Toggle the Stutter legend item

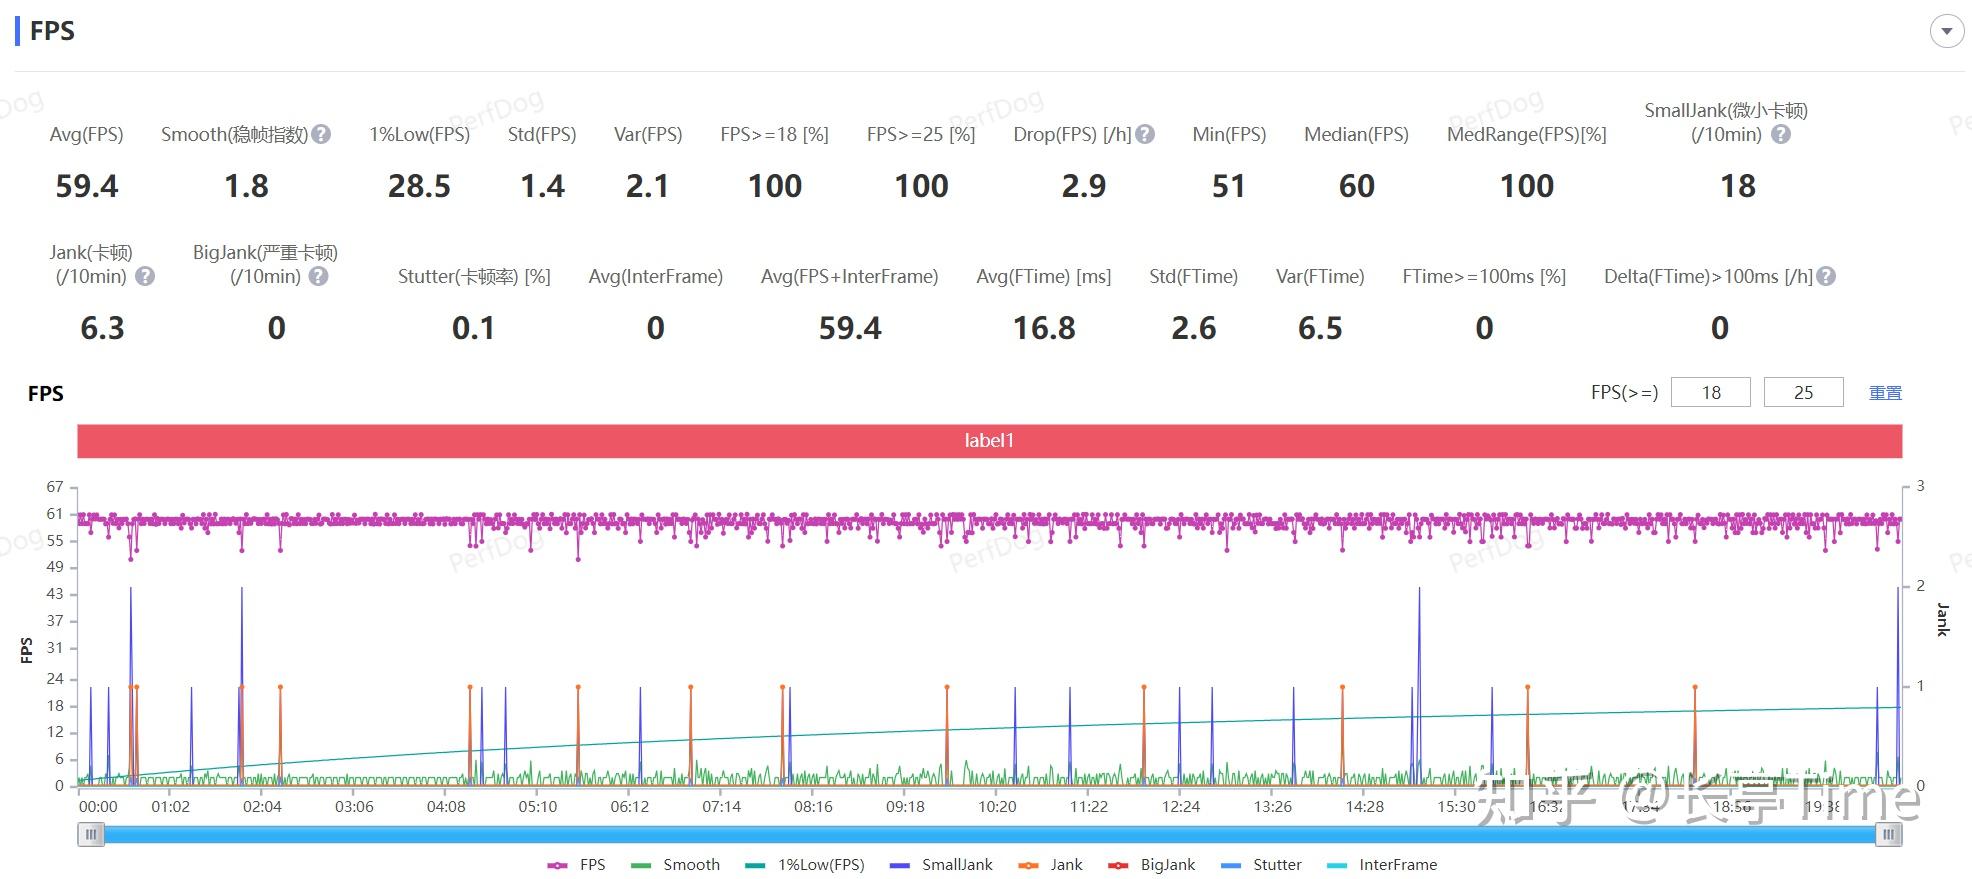[1262, 865]
